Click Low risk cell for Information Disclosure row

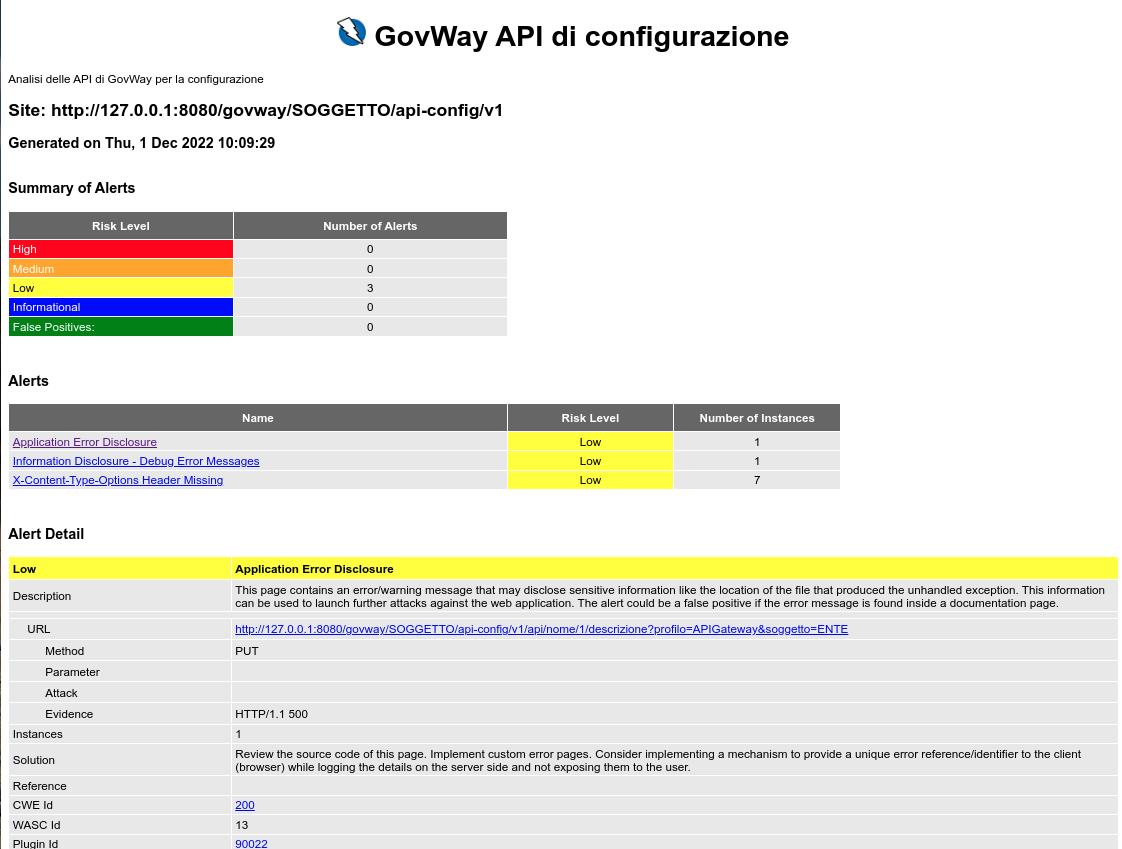click(x=590, y=461)
